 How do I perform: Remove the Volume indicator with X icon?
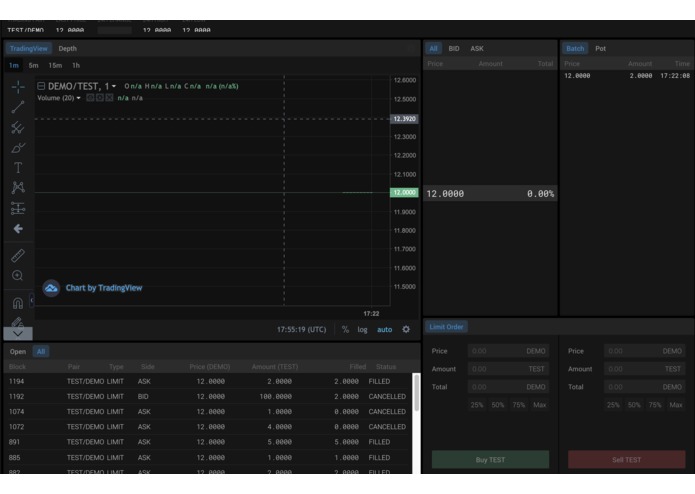[109, 98]
